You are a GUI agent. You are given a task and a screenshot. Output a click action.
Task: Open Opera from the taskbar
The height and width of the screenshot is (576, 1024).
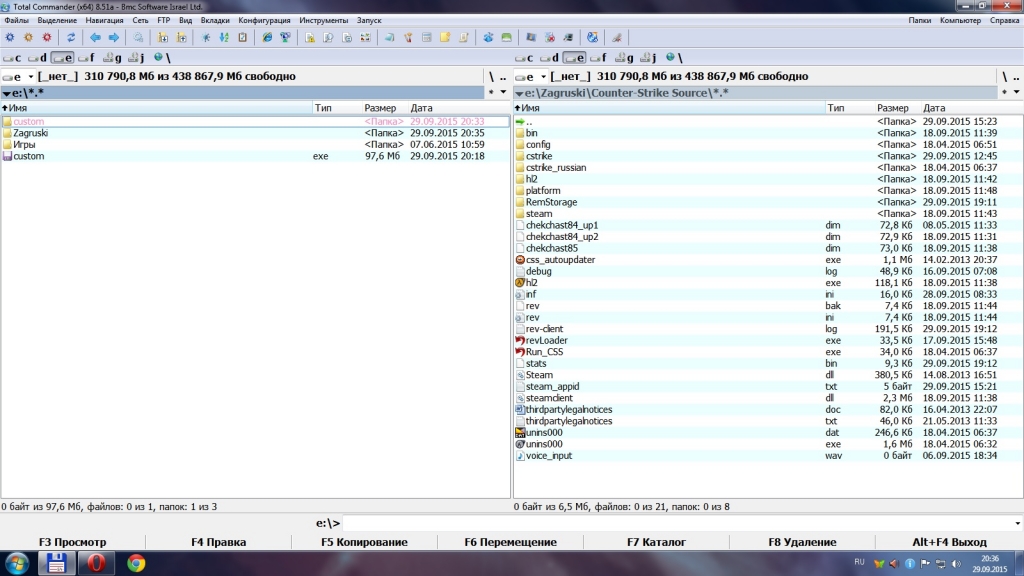pyautogui.click(x=96, y=563)
